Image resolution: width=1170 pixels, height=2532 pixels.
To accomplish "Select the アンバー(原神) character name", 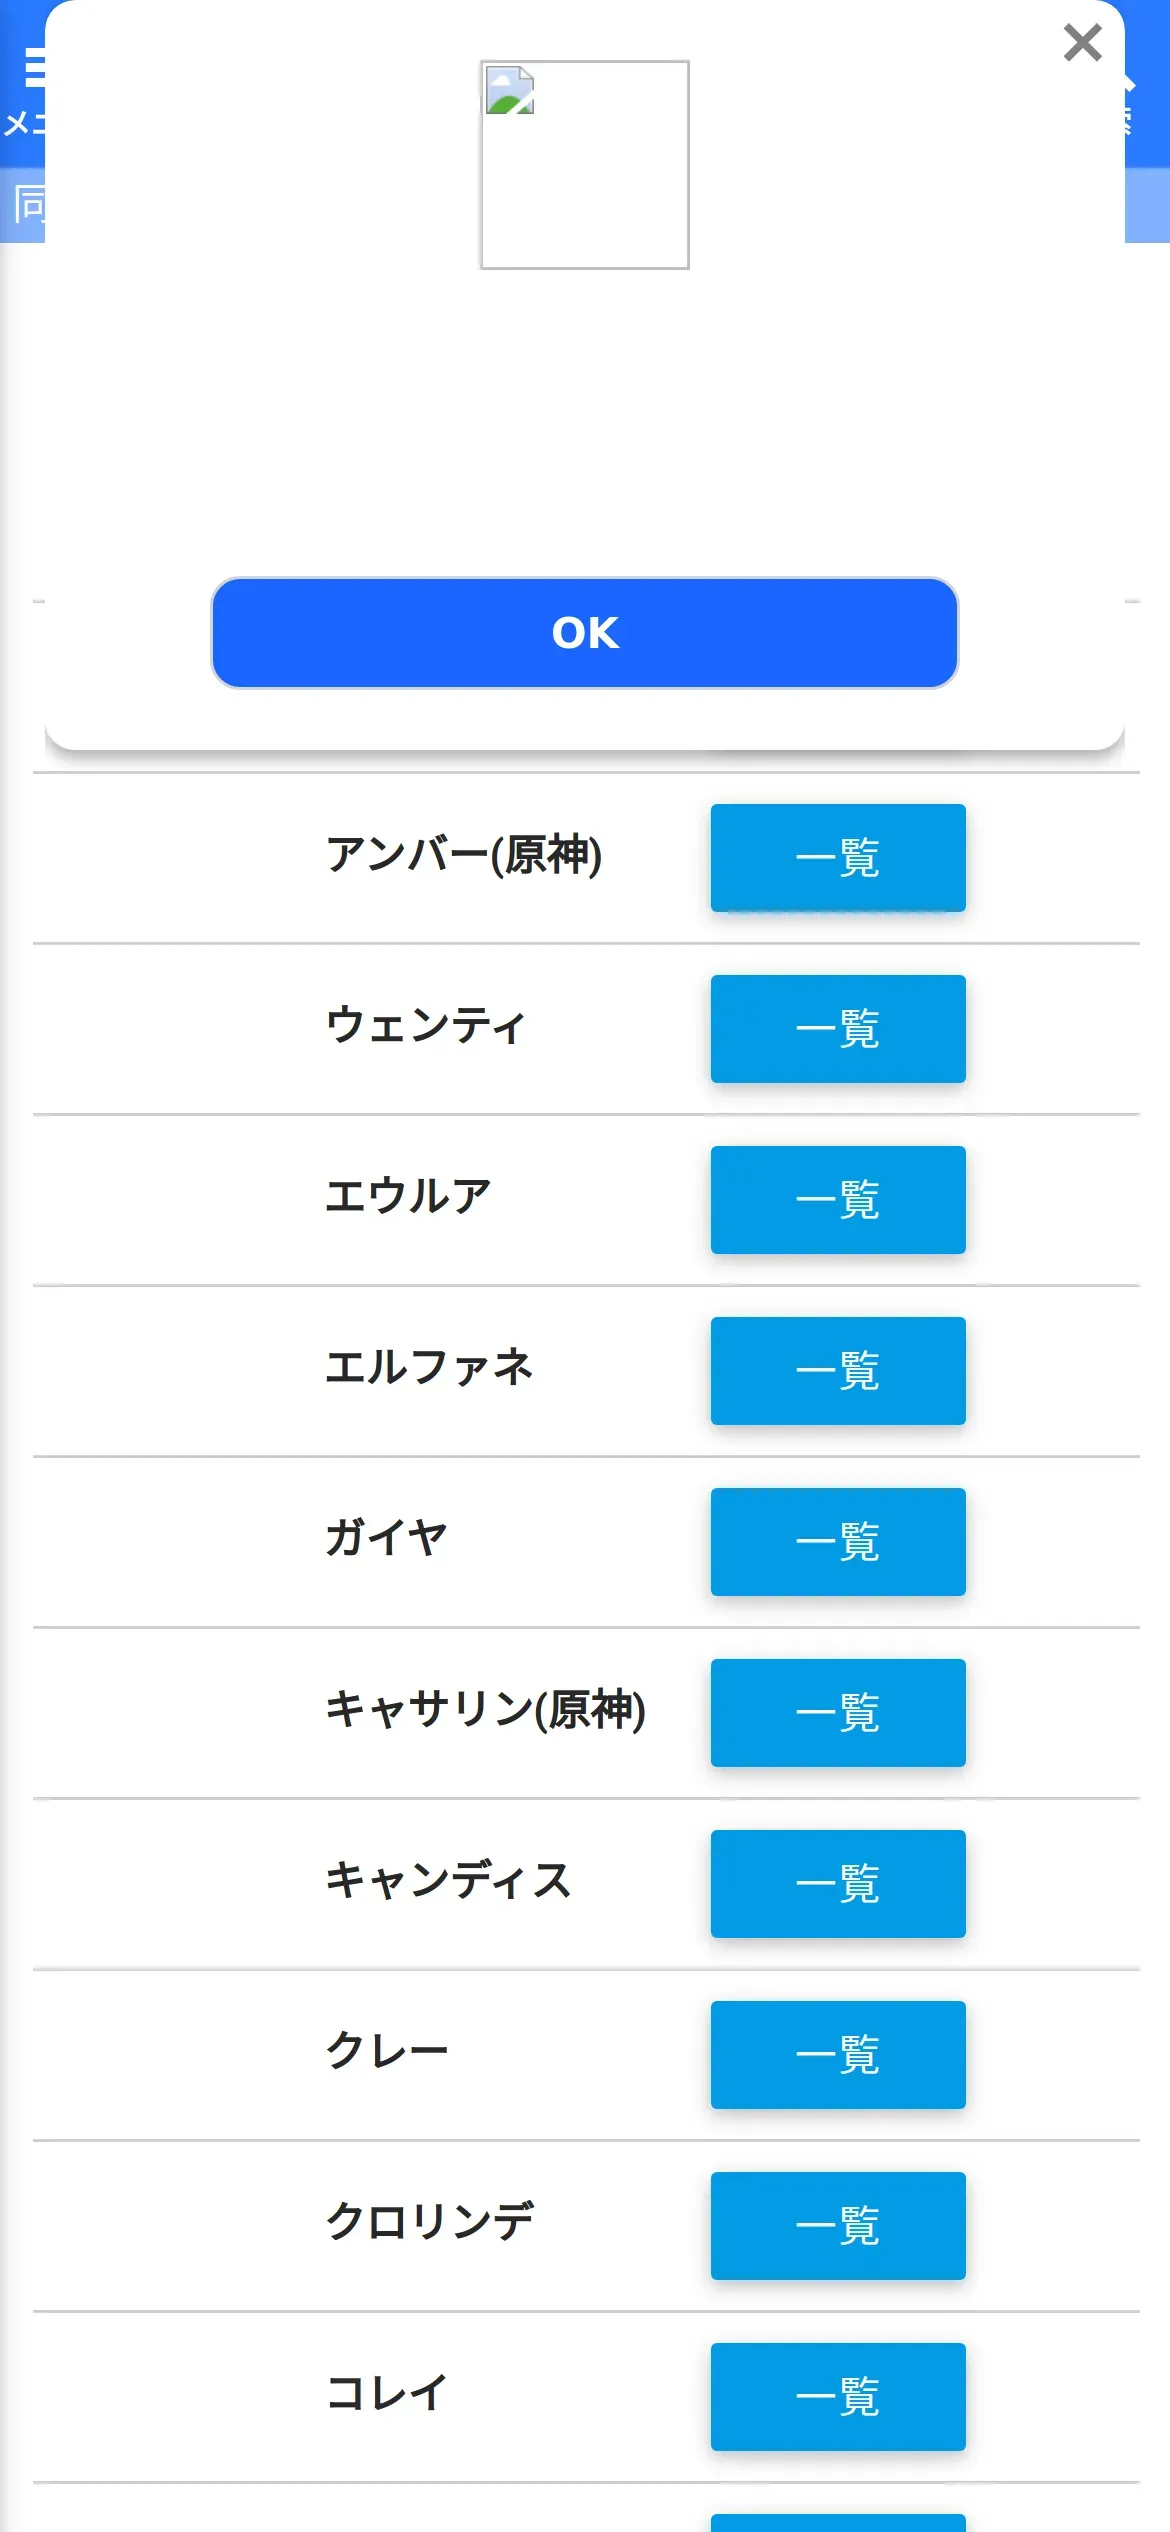I will pos(464,855).
